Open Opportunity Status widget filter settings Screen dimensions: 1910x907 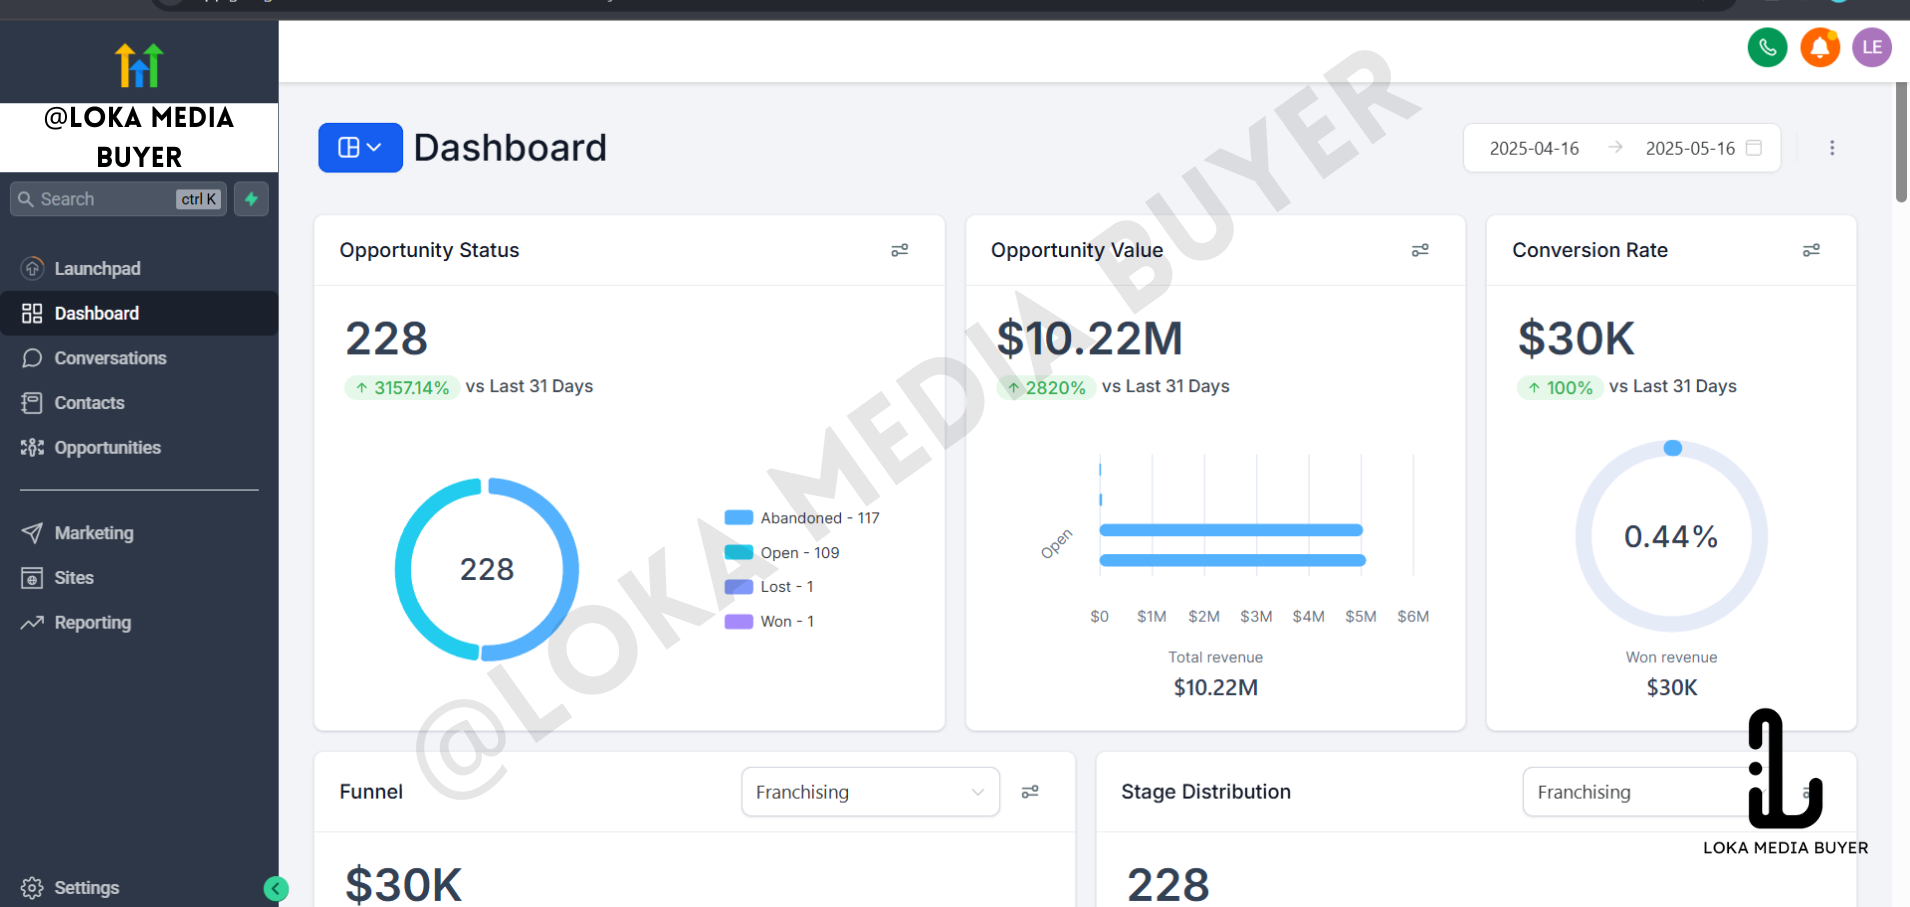point(899,250)
